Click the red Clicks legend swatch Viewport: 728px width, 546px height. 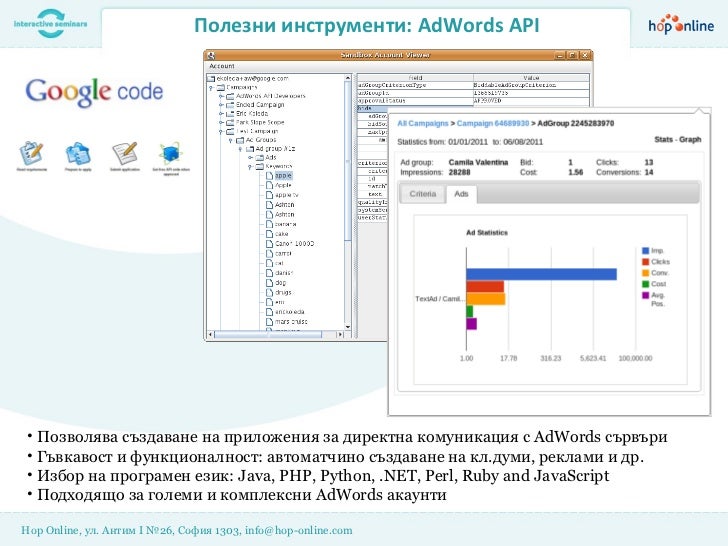pos(645,262)
